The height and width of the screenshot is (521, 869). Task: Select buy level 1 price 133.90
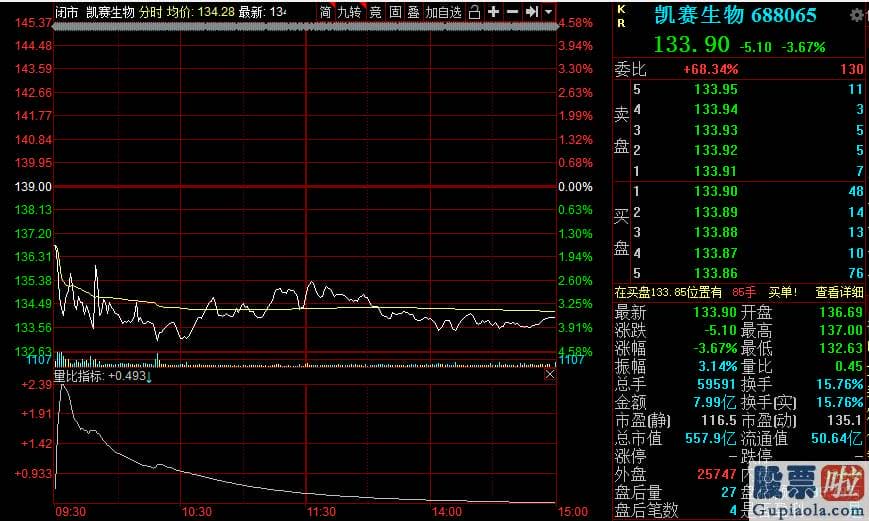pos(716,191)
